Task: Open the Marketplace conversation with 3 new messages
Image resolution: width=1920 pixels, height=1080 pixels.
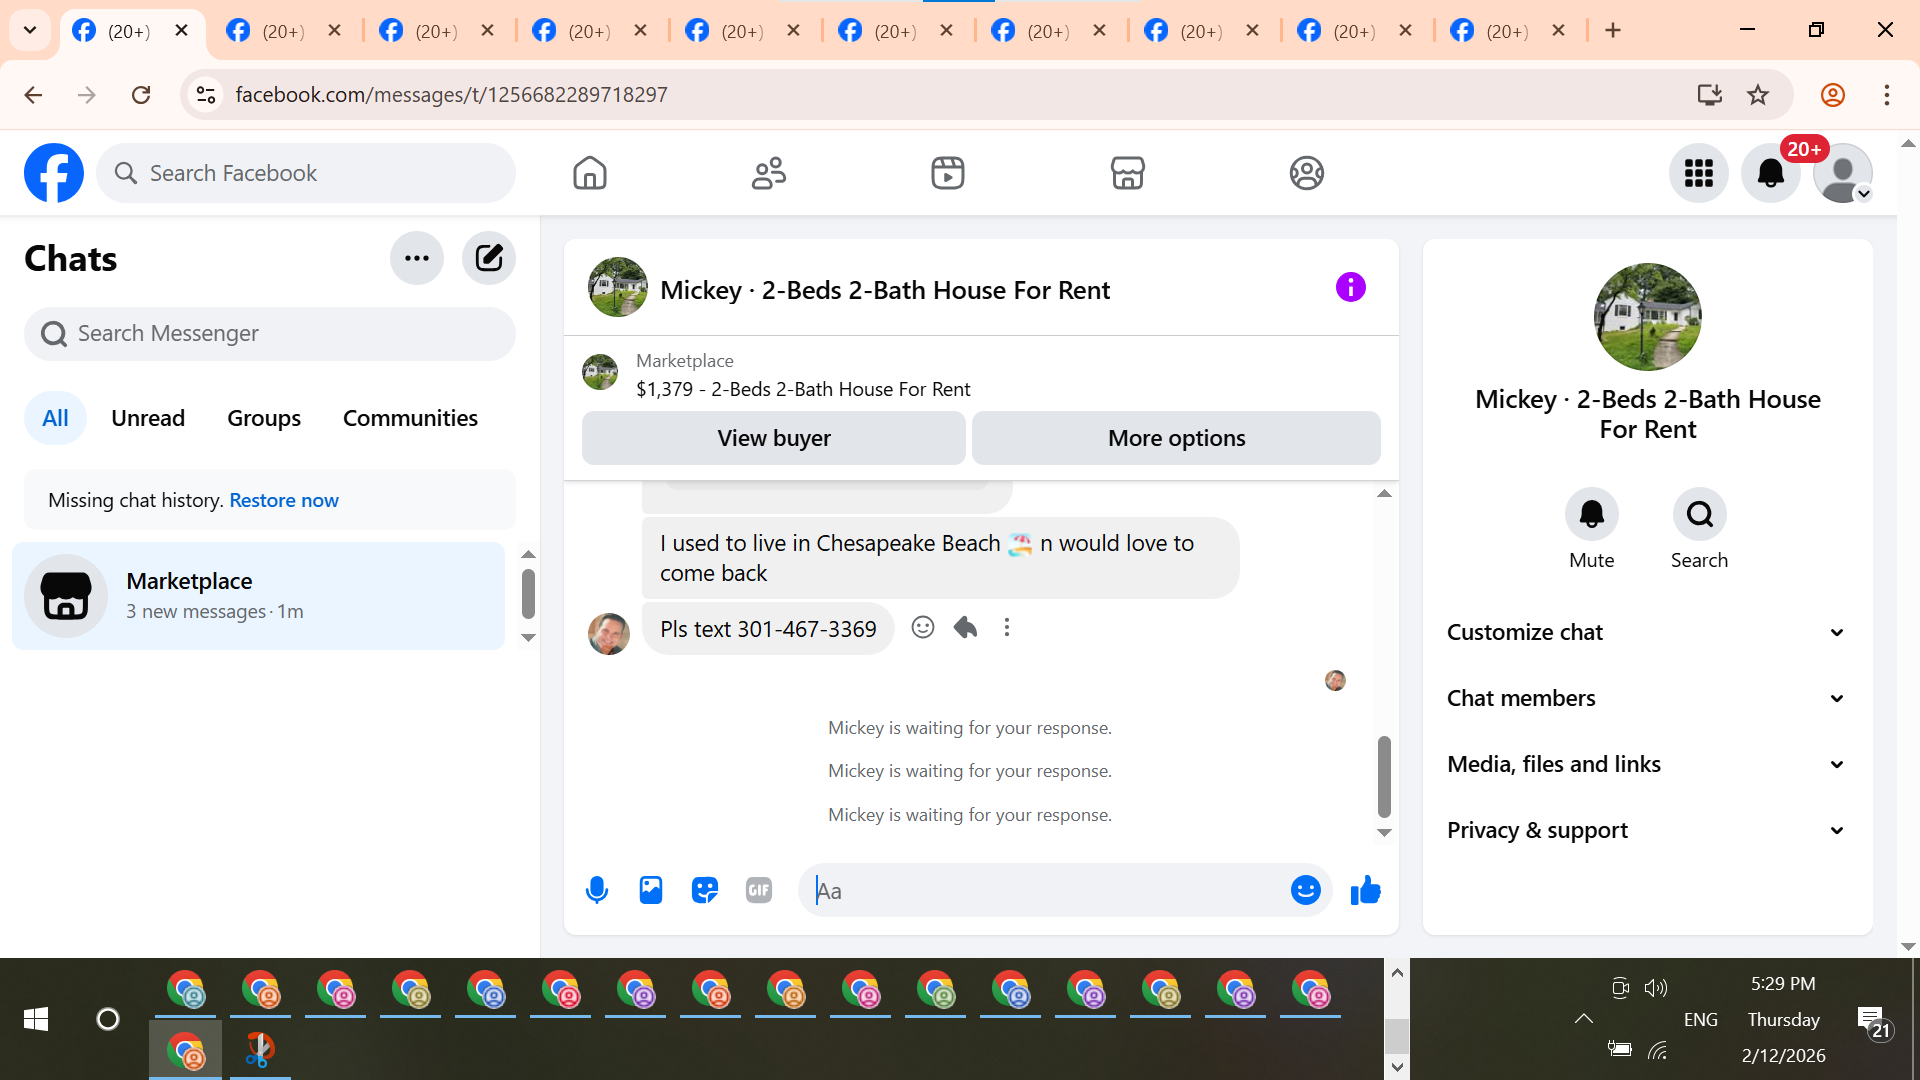Action: pos(259,596)
